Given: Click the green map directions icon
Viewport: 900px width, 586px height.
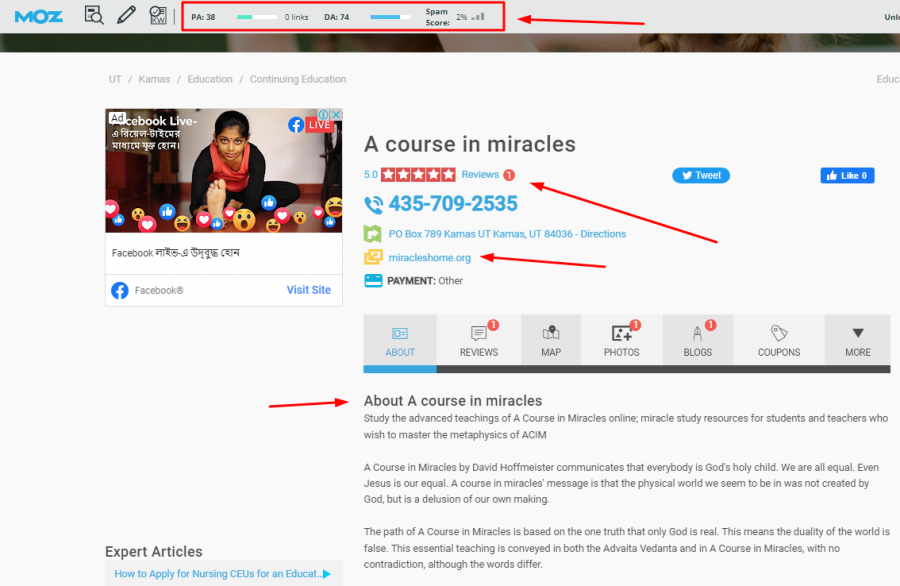Looking at the screenshot, I should point(373,234).
